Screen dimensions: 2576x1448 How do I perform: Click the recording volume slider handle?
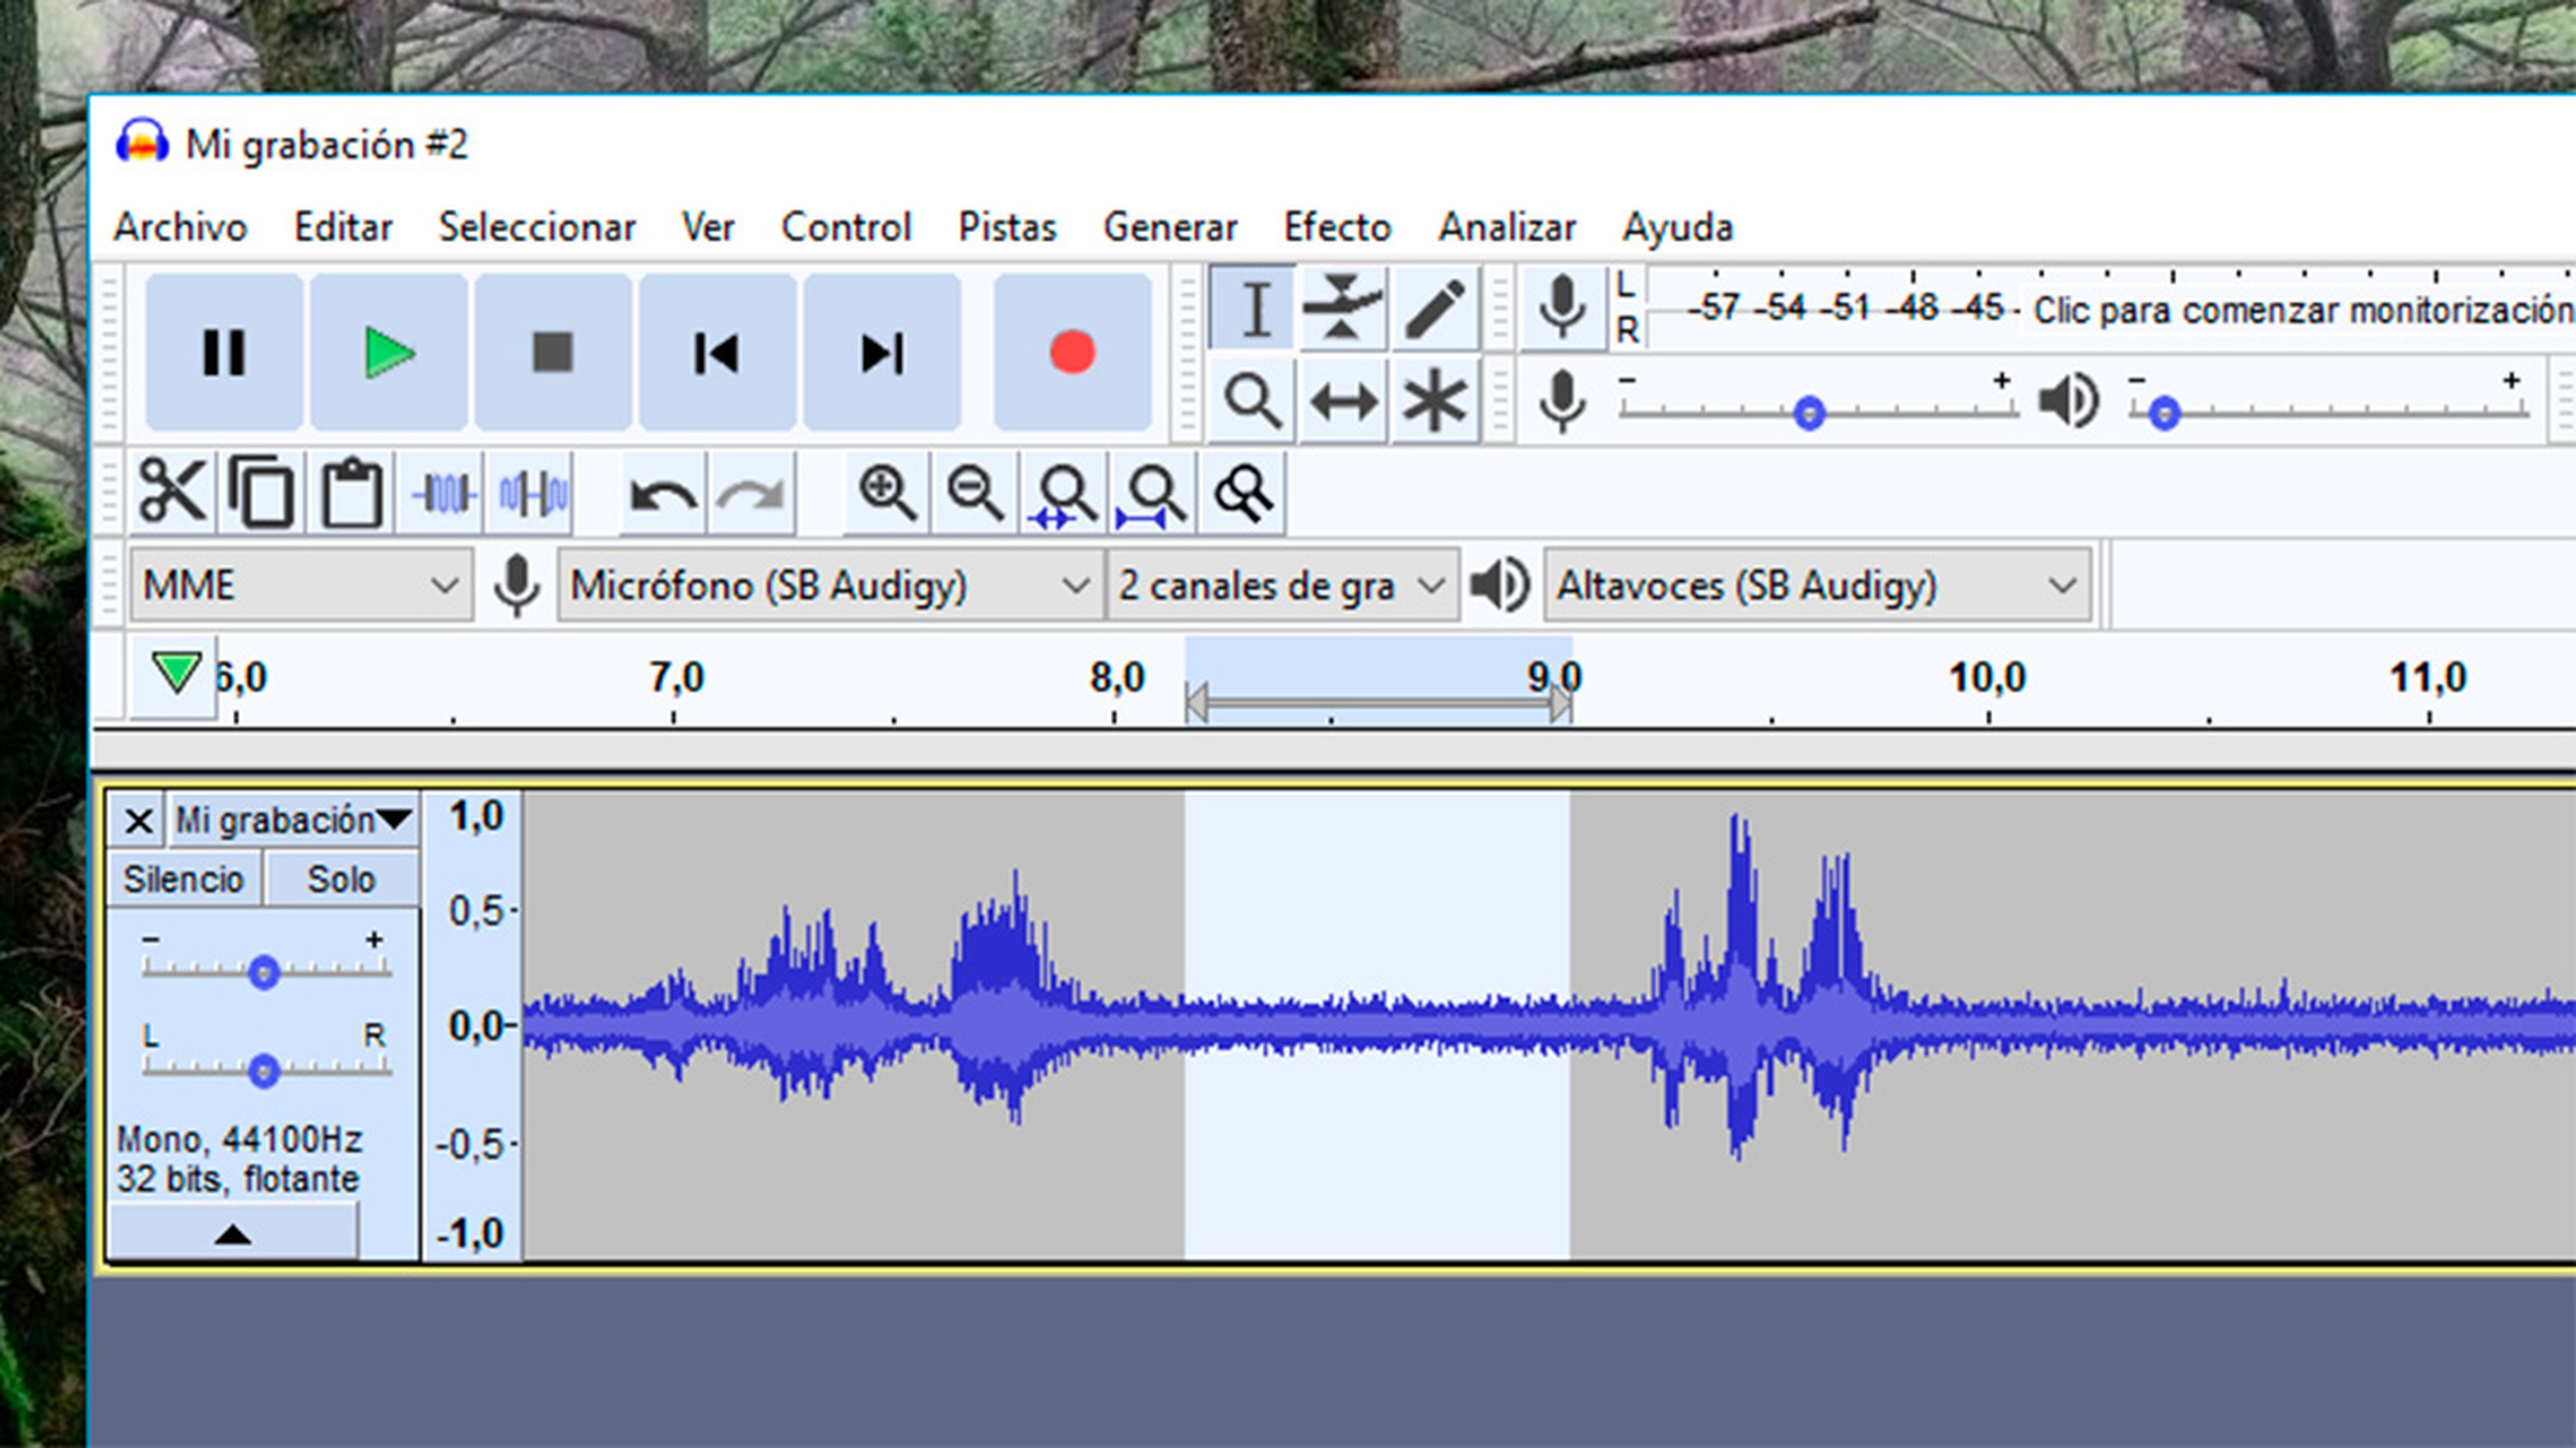point(1809,413)
